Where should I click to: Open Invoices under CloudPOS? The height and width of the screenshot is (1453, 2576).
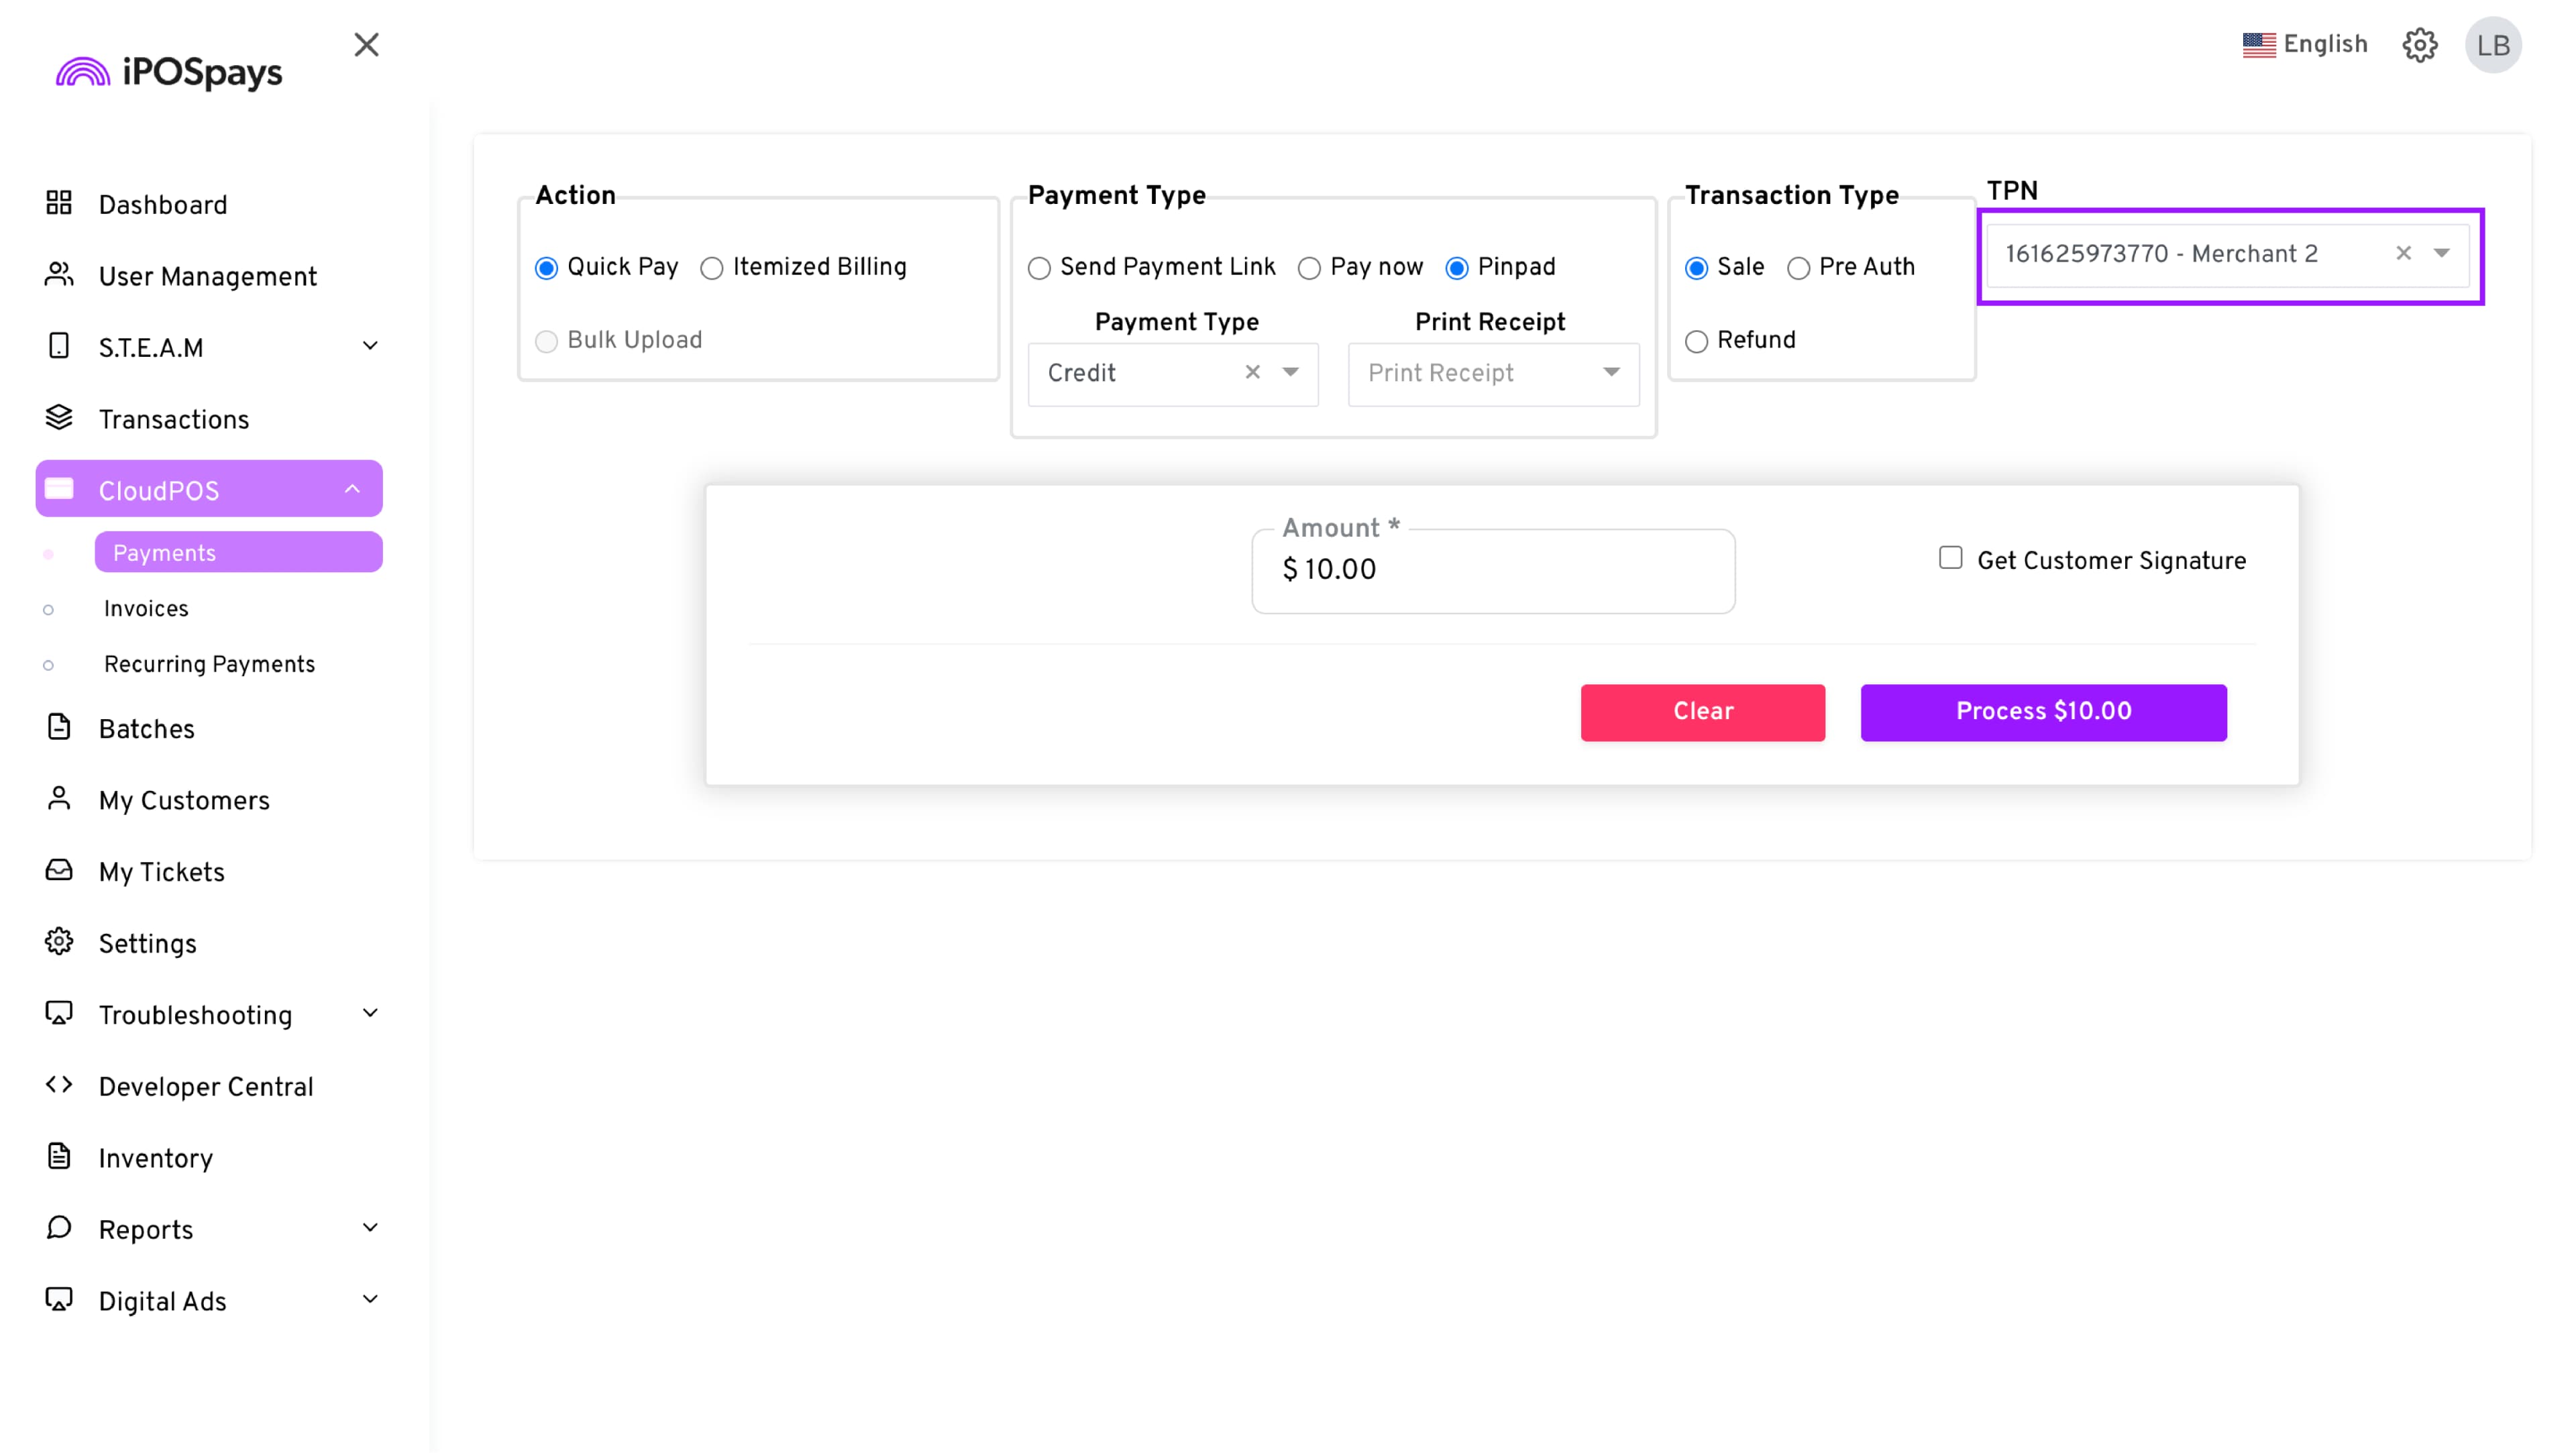(146, 609)
